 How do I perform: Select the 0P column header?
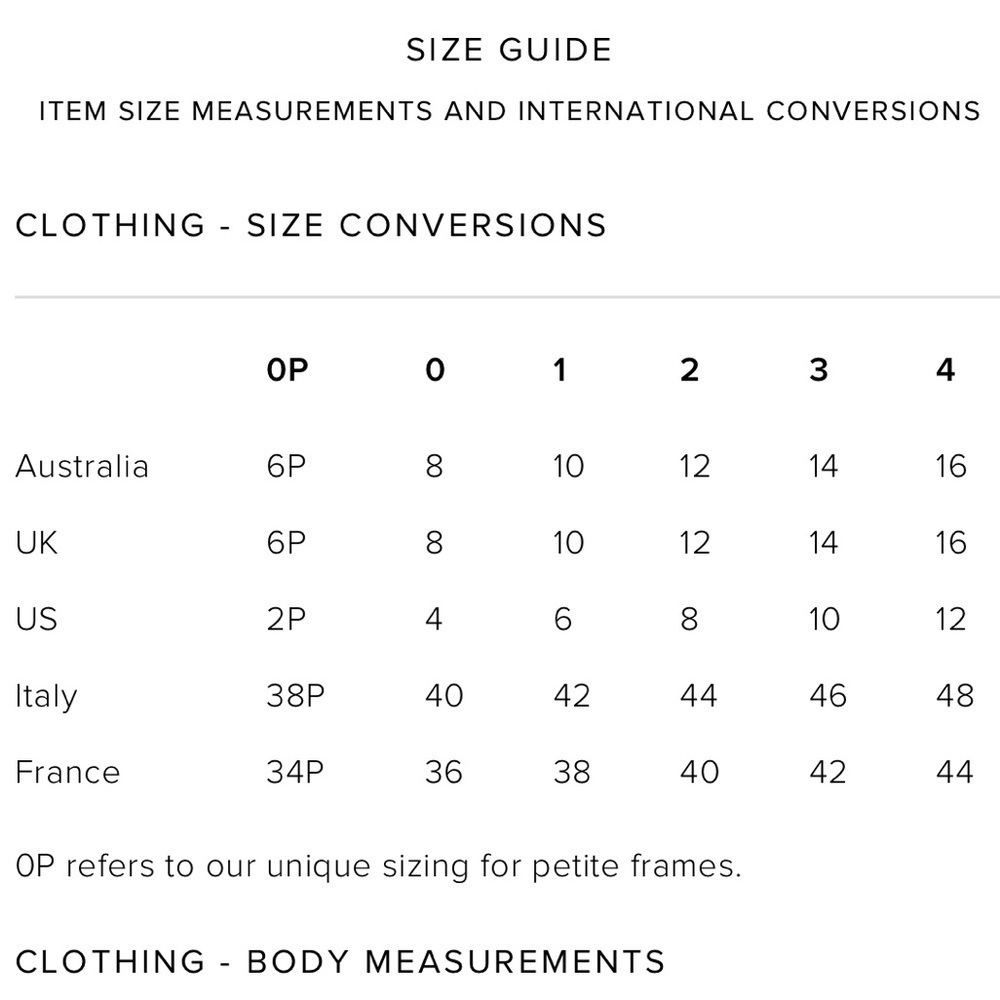pyautogui.click(x=288, y=370)
